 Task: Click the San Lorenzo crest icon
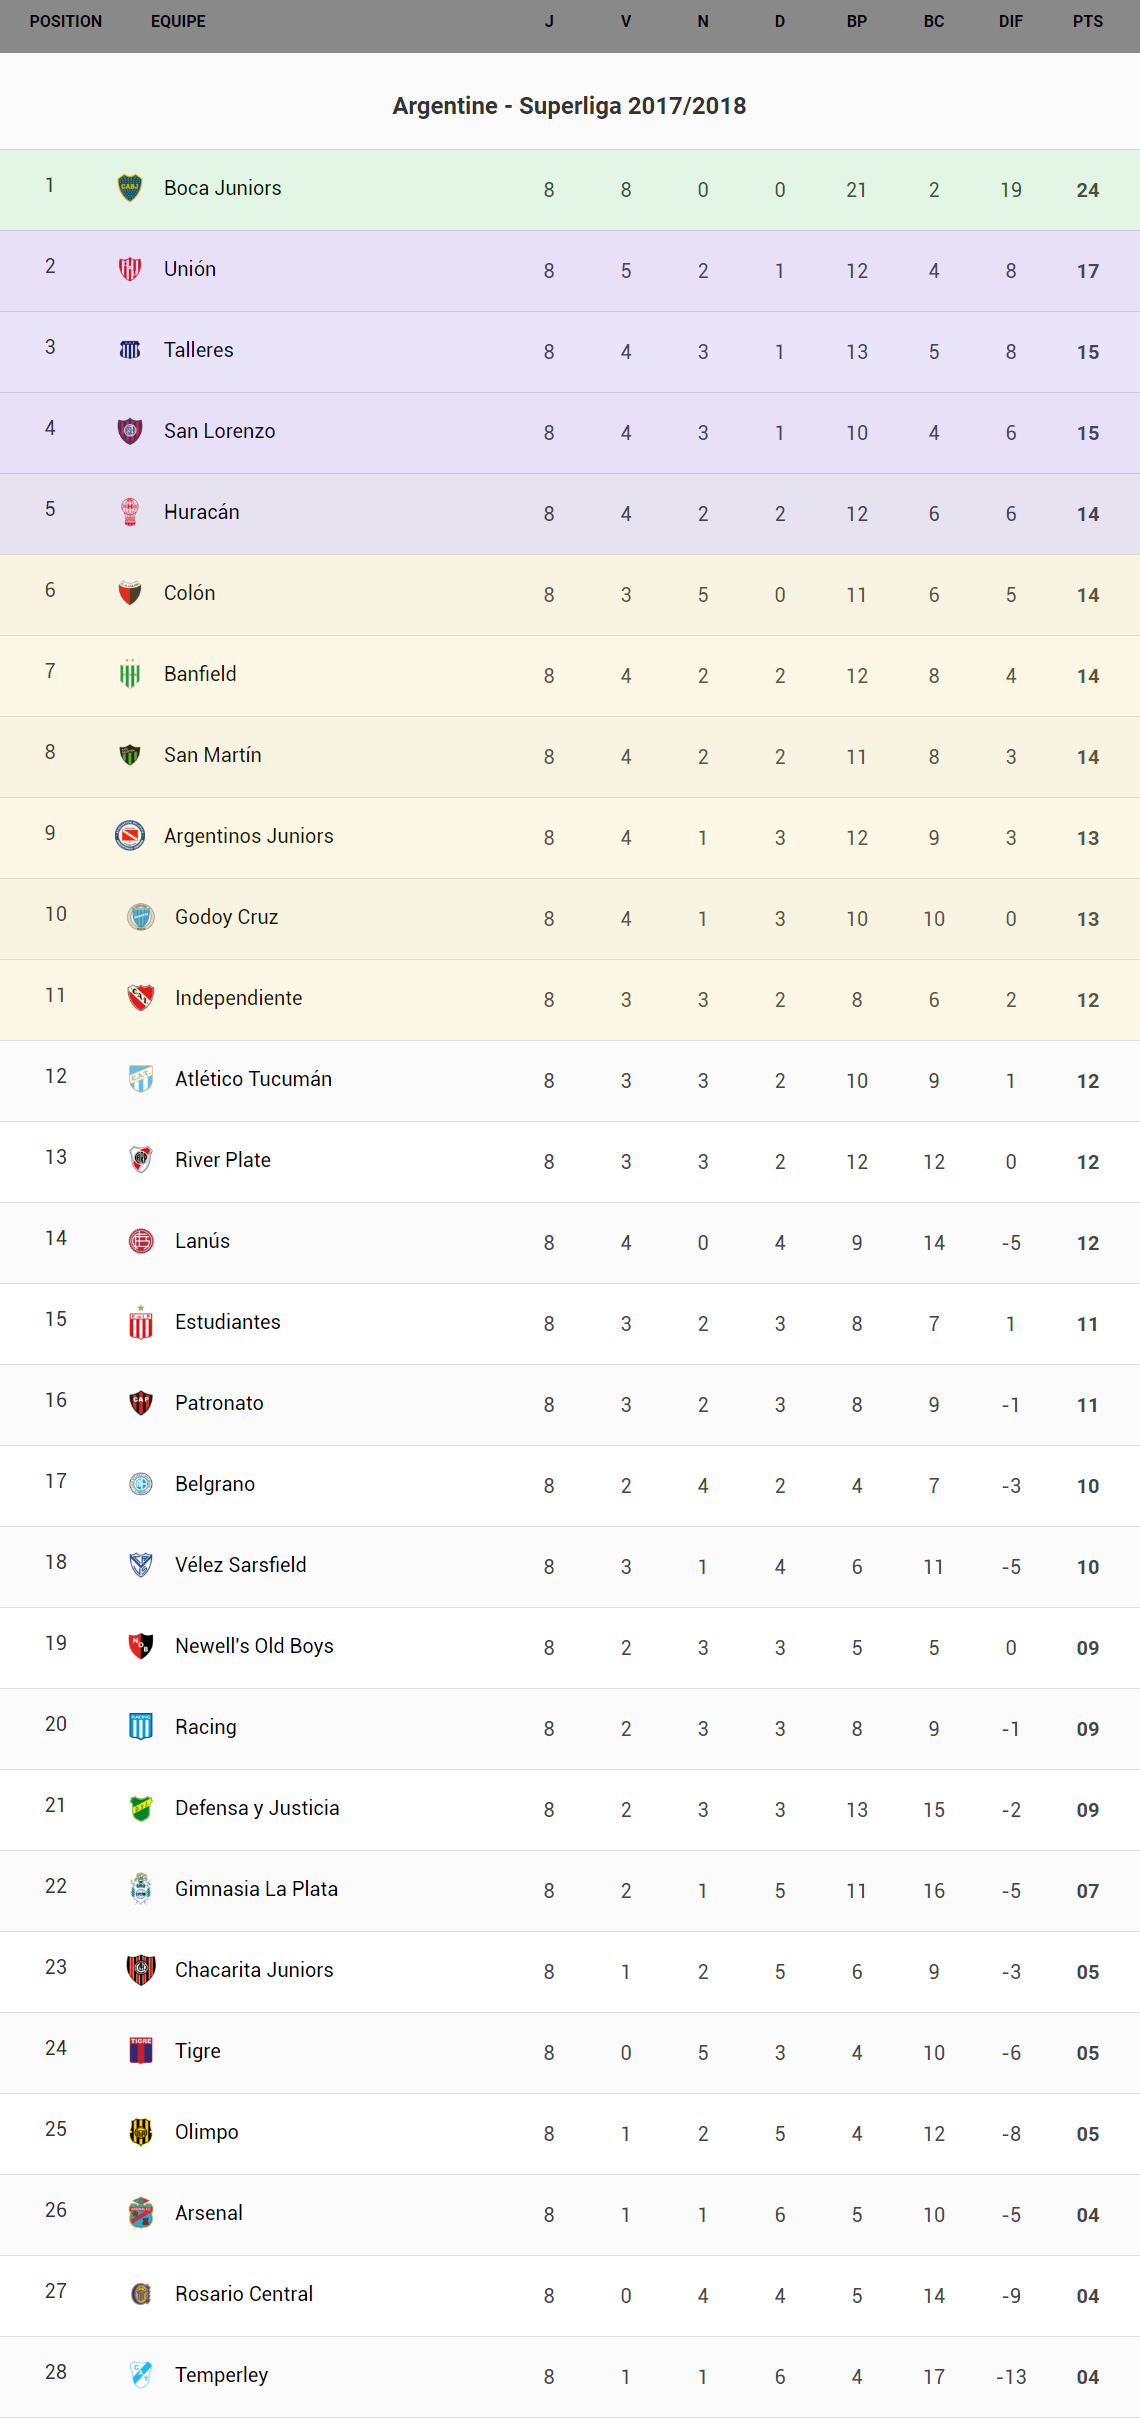click(130, 431)
